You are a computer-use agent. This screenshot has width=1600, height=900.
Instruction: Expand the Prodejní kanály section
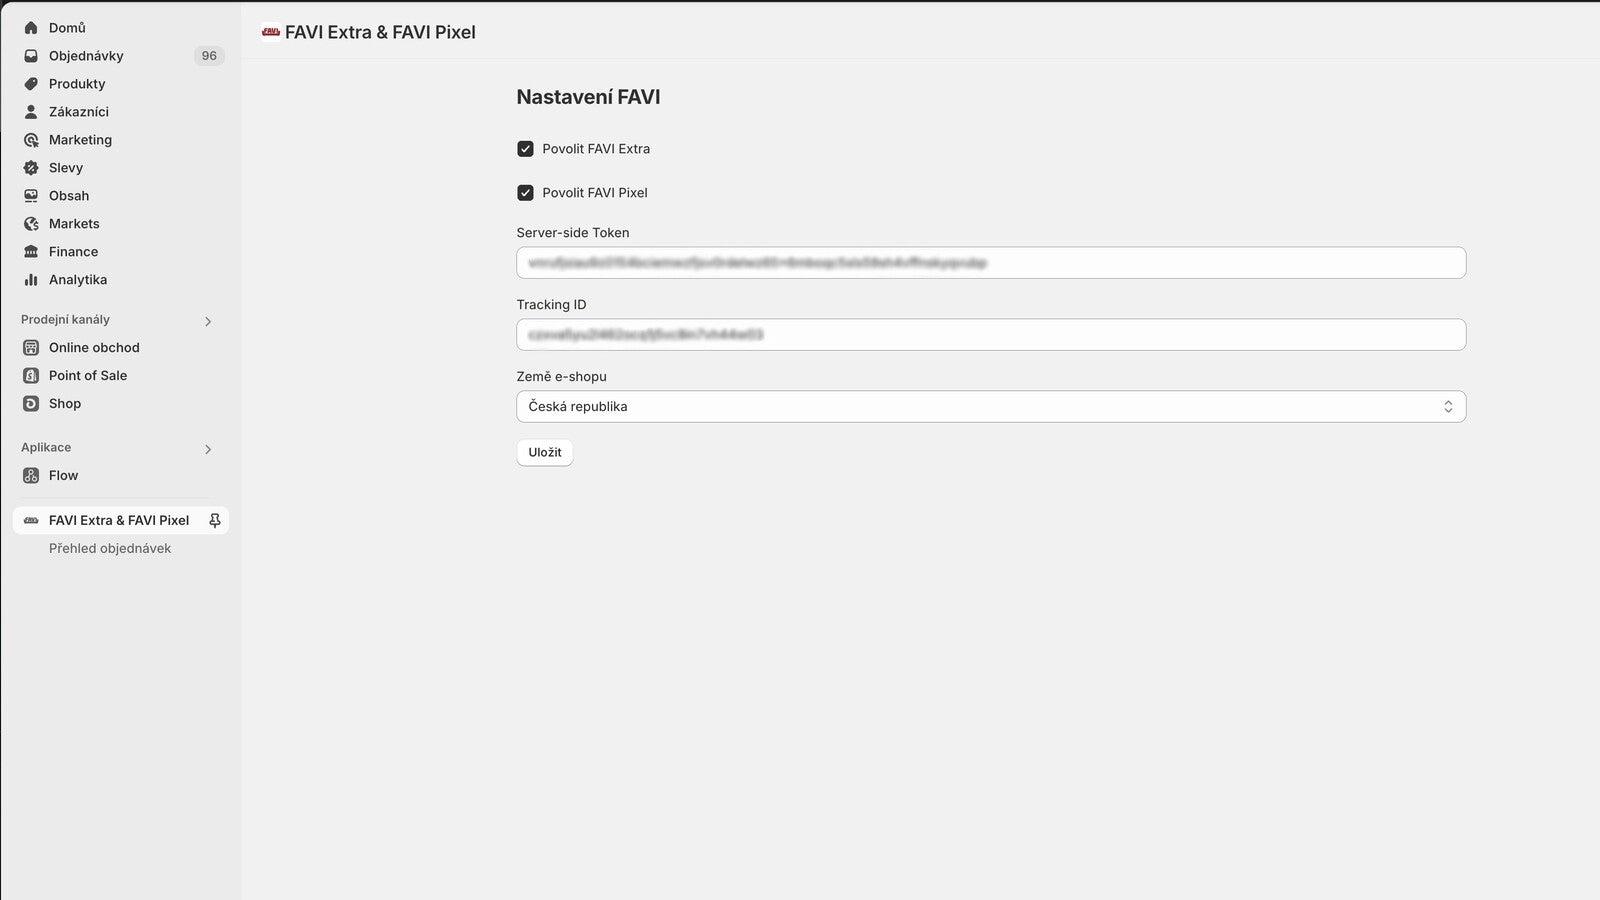(x=208, y=321)
